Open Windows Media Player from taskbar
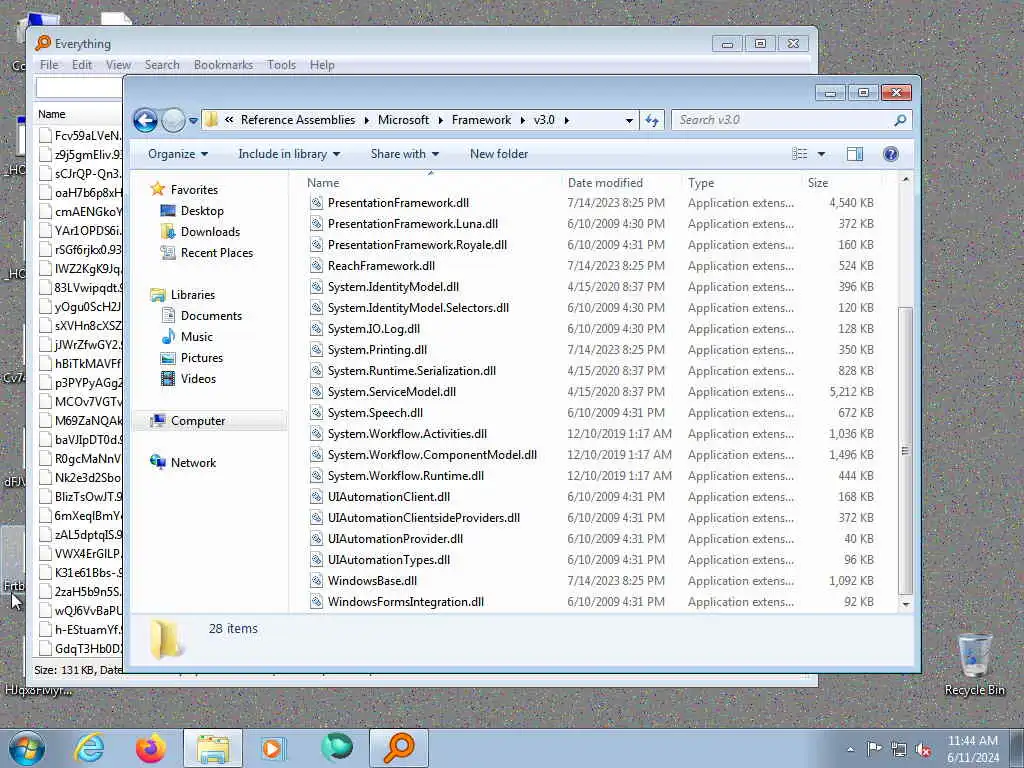 tap(273, 748)
